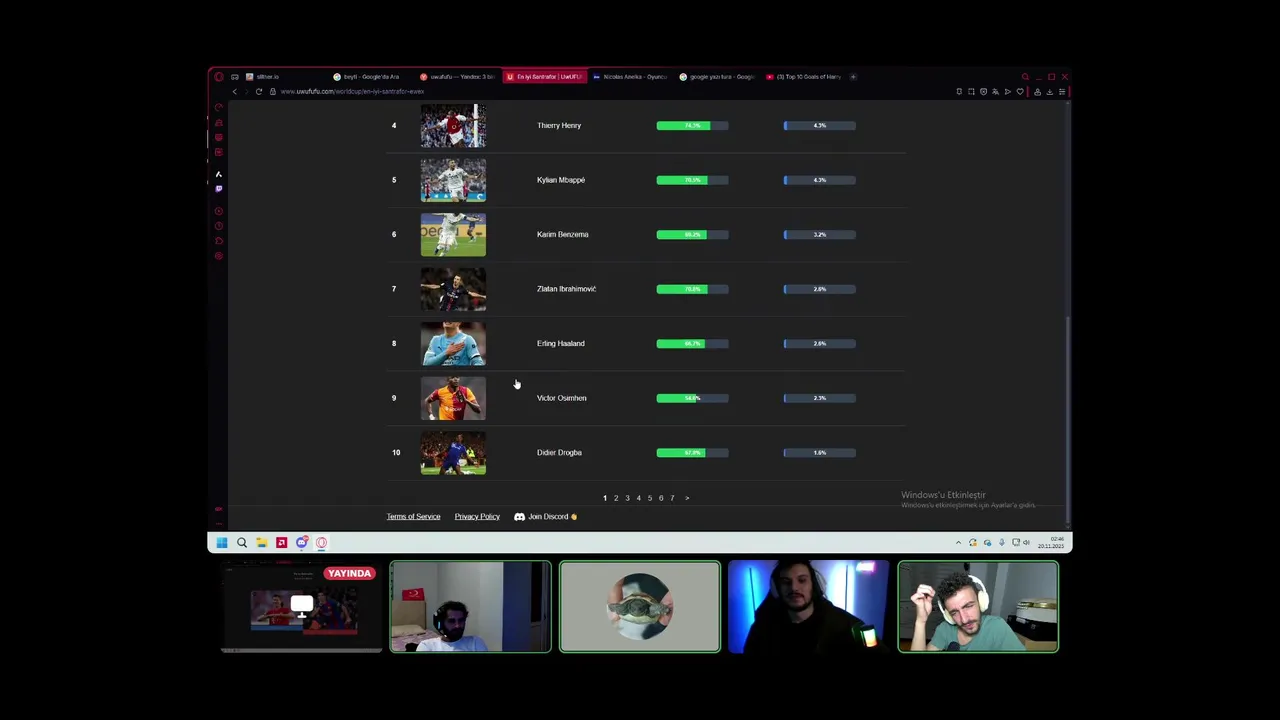Screen dimensions: 1280x720
Task: Click the name Victor Osimhen
Action: click(x=561, y=398)
